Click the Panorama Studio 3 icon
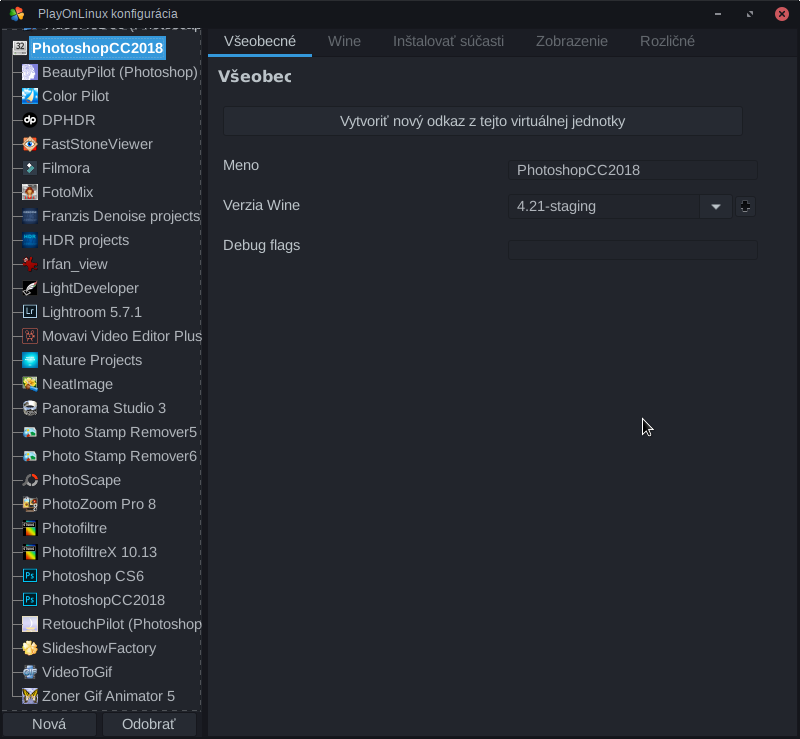 click(x=30, y=408)
